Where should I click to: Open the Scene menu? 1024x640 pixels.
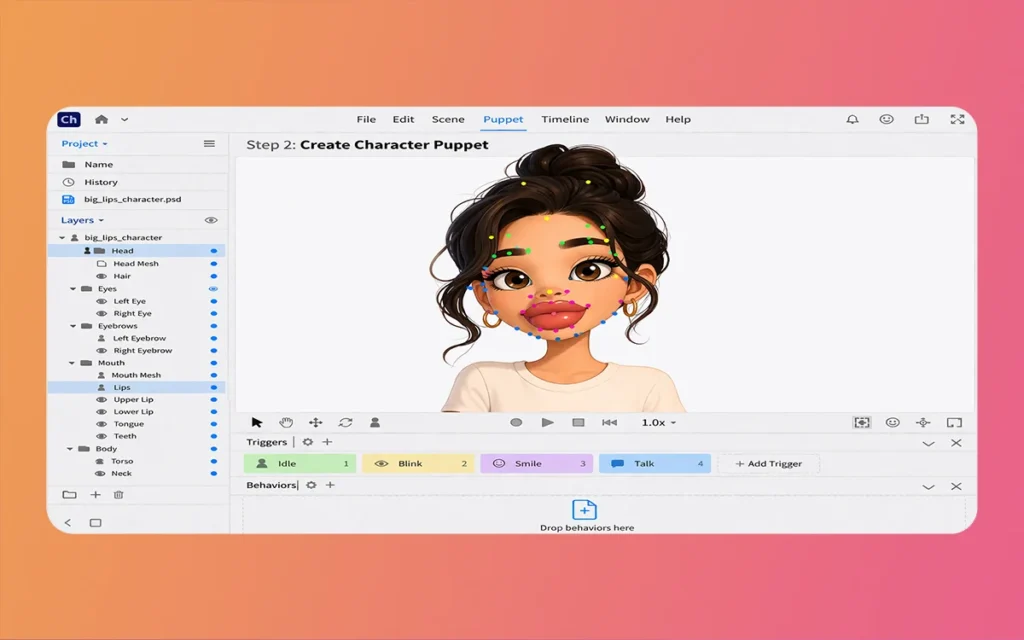[x=448, y=119]
